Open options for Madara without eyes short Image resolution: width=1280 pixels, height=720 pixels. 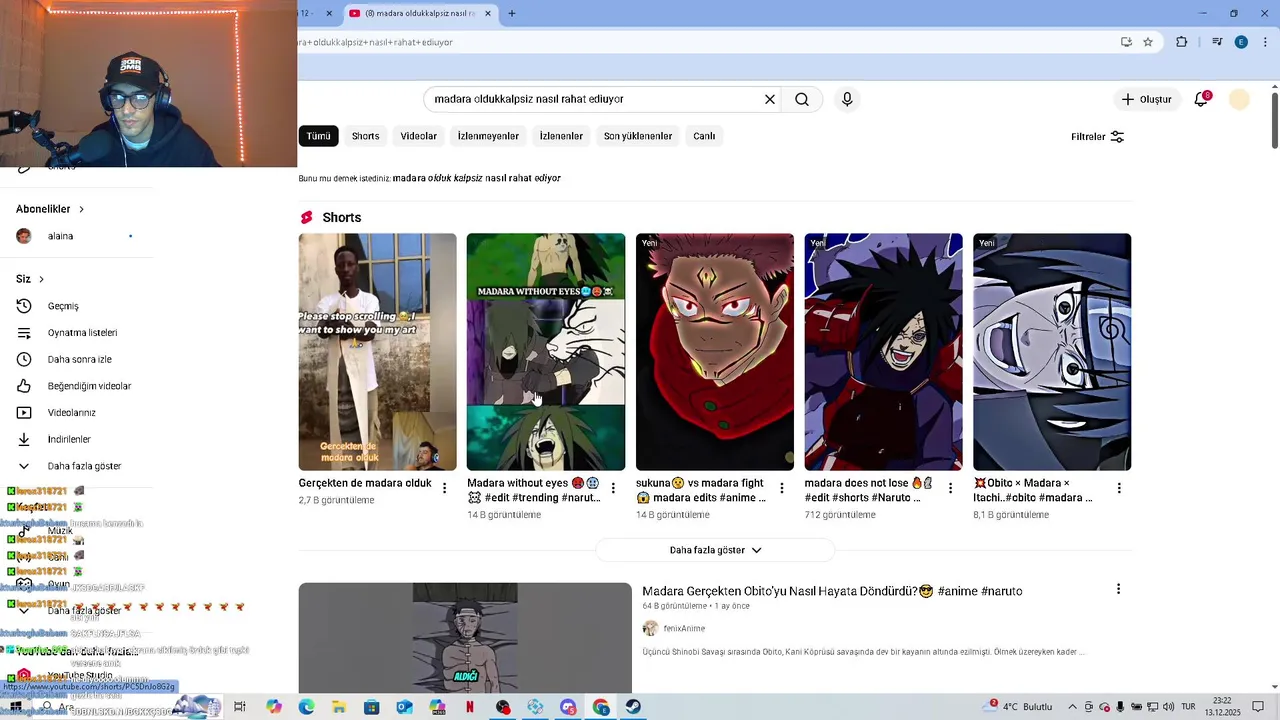click(x=613, y=488)
